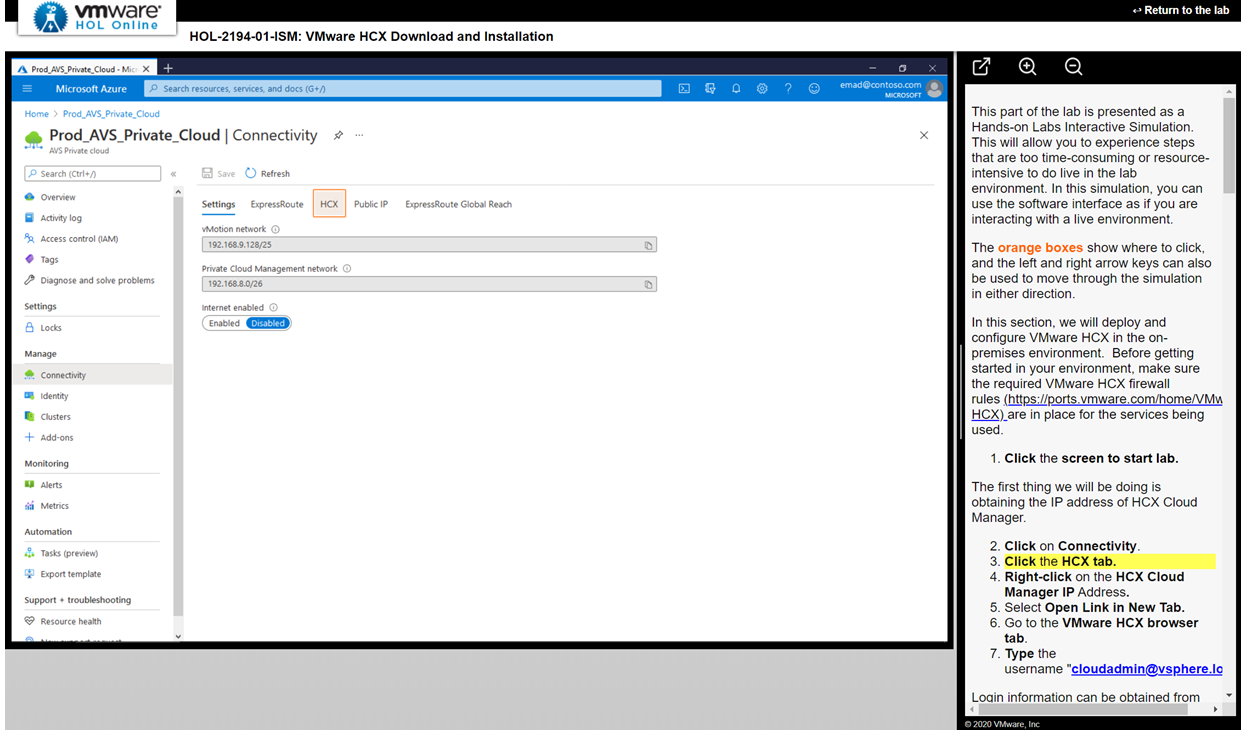1241x730 pixels.
Task: Open Identity under Manage
Action: [54, 396]
